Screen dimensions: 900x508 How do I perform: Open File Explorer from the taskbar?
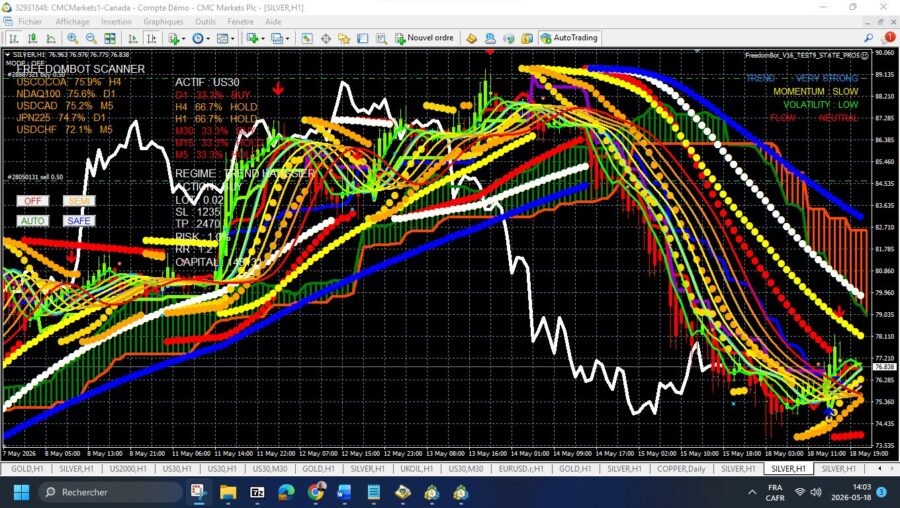[228, 492]
